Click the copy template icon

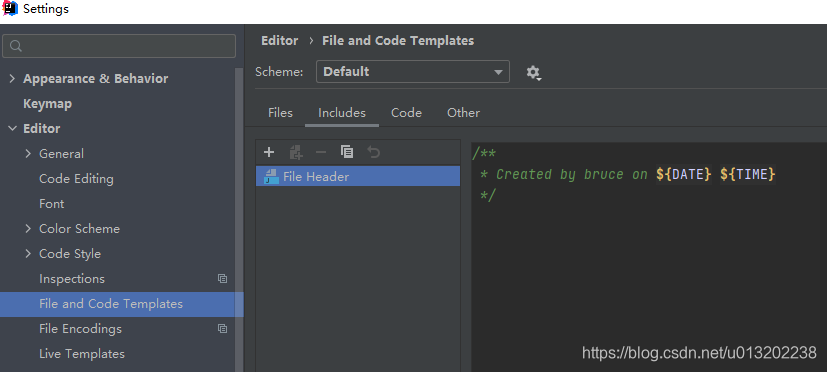point(347,152)
